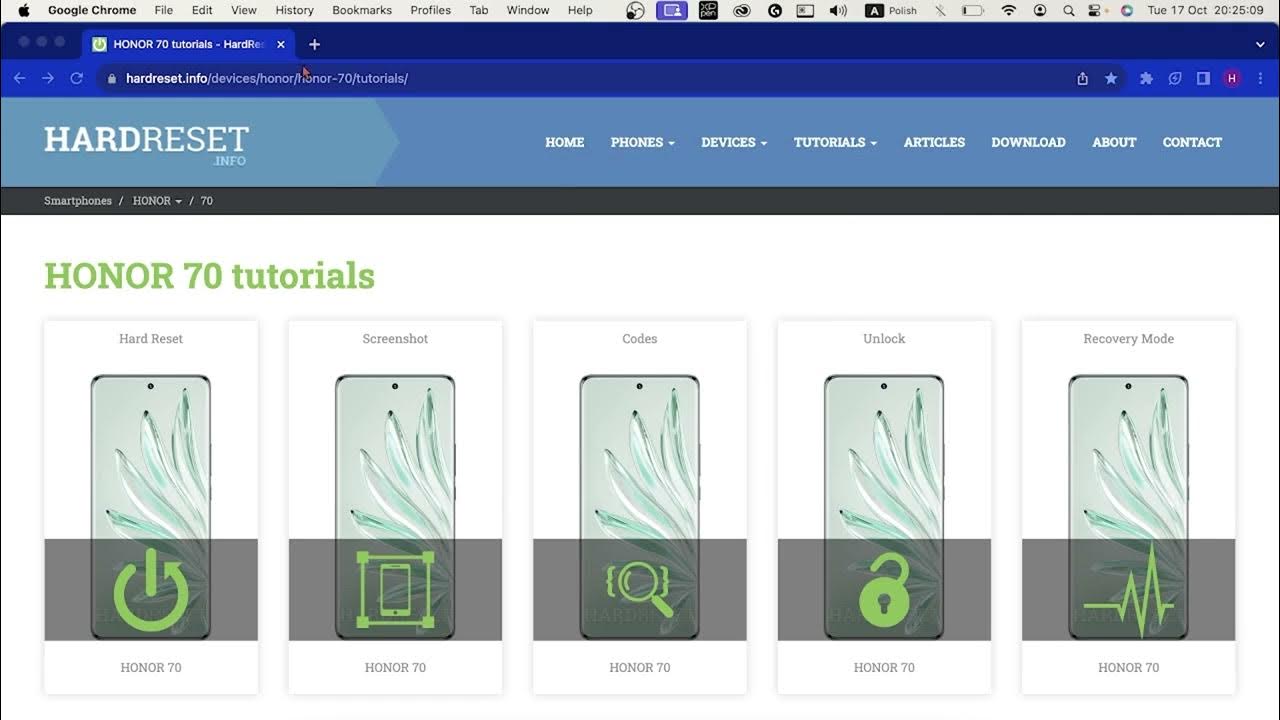
Task: Click the HONOR 70 tutorials heading
Action: 209,276
